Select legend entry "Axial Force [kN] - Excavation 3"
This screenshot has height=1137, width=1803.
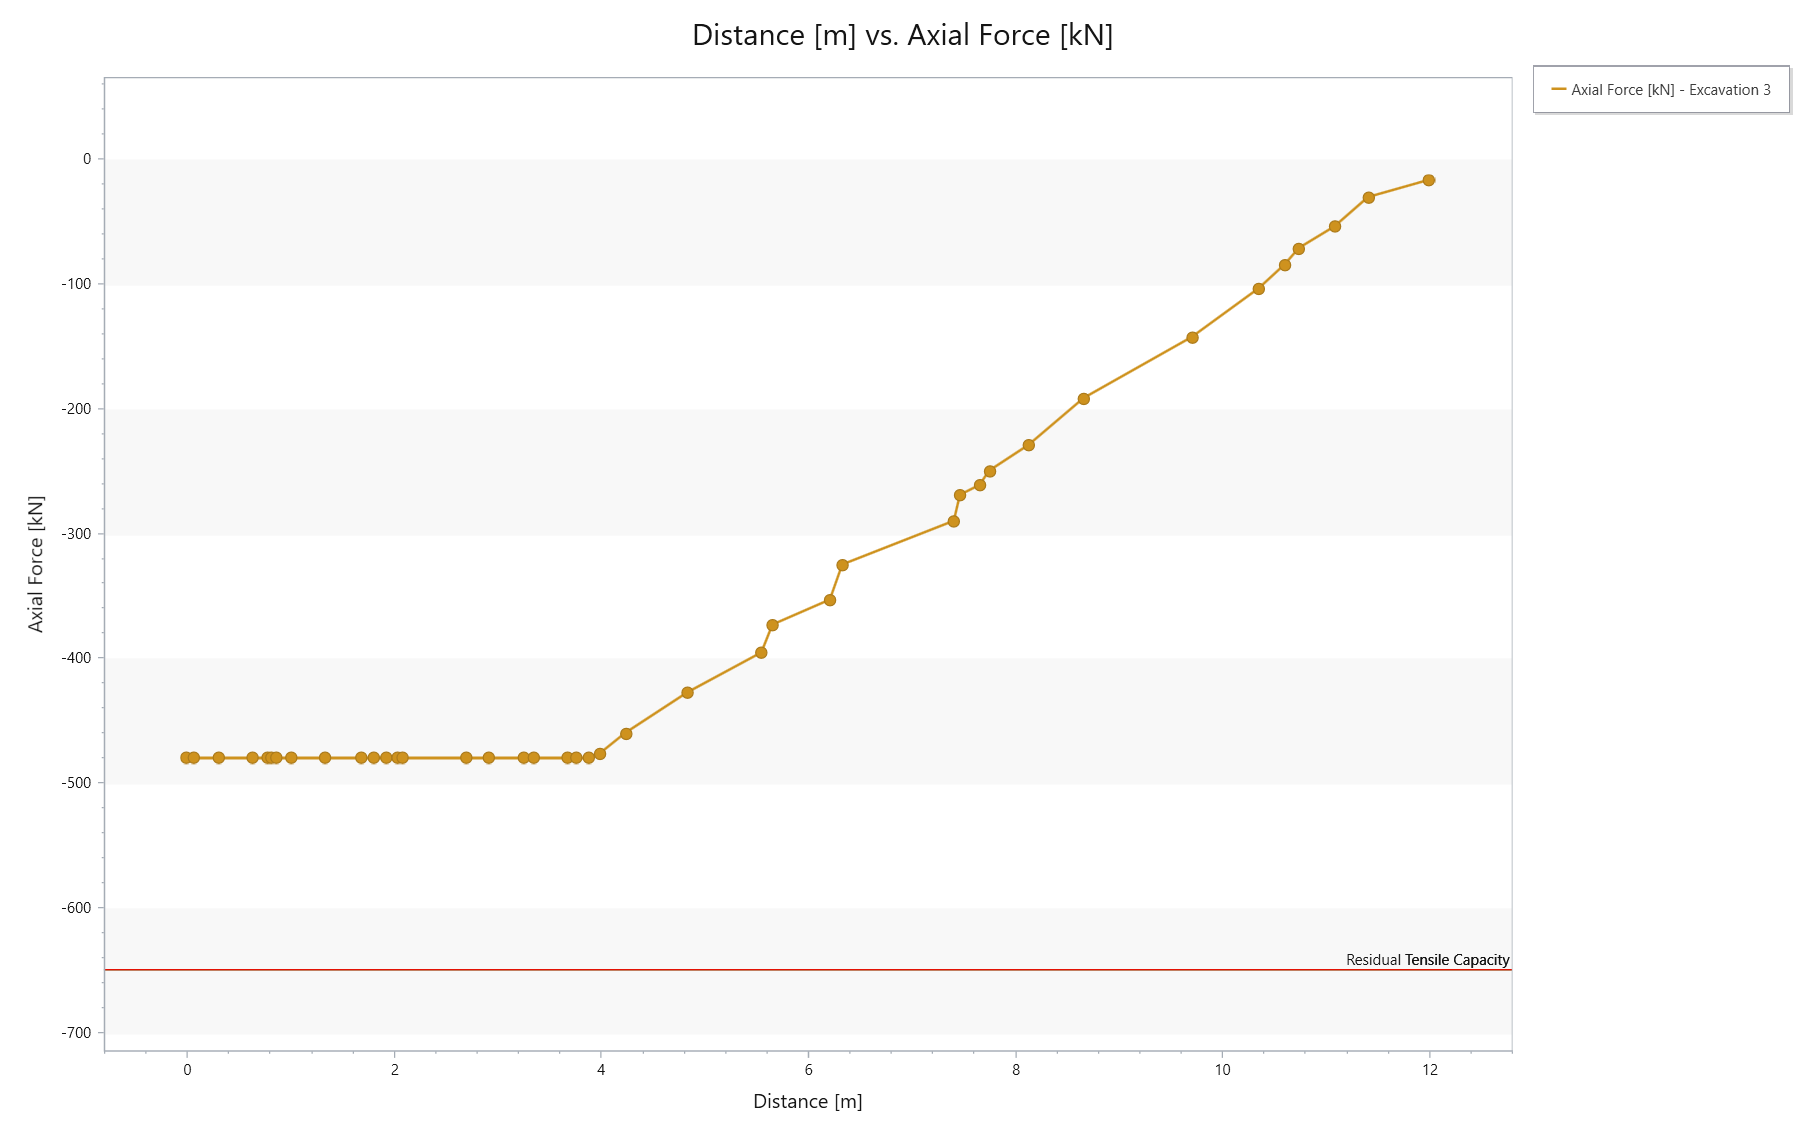tap(1661, 90)
